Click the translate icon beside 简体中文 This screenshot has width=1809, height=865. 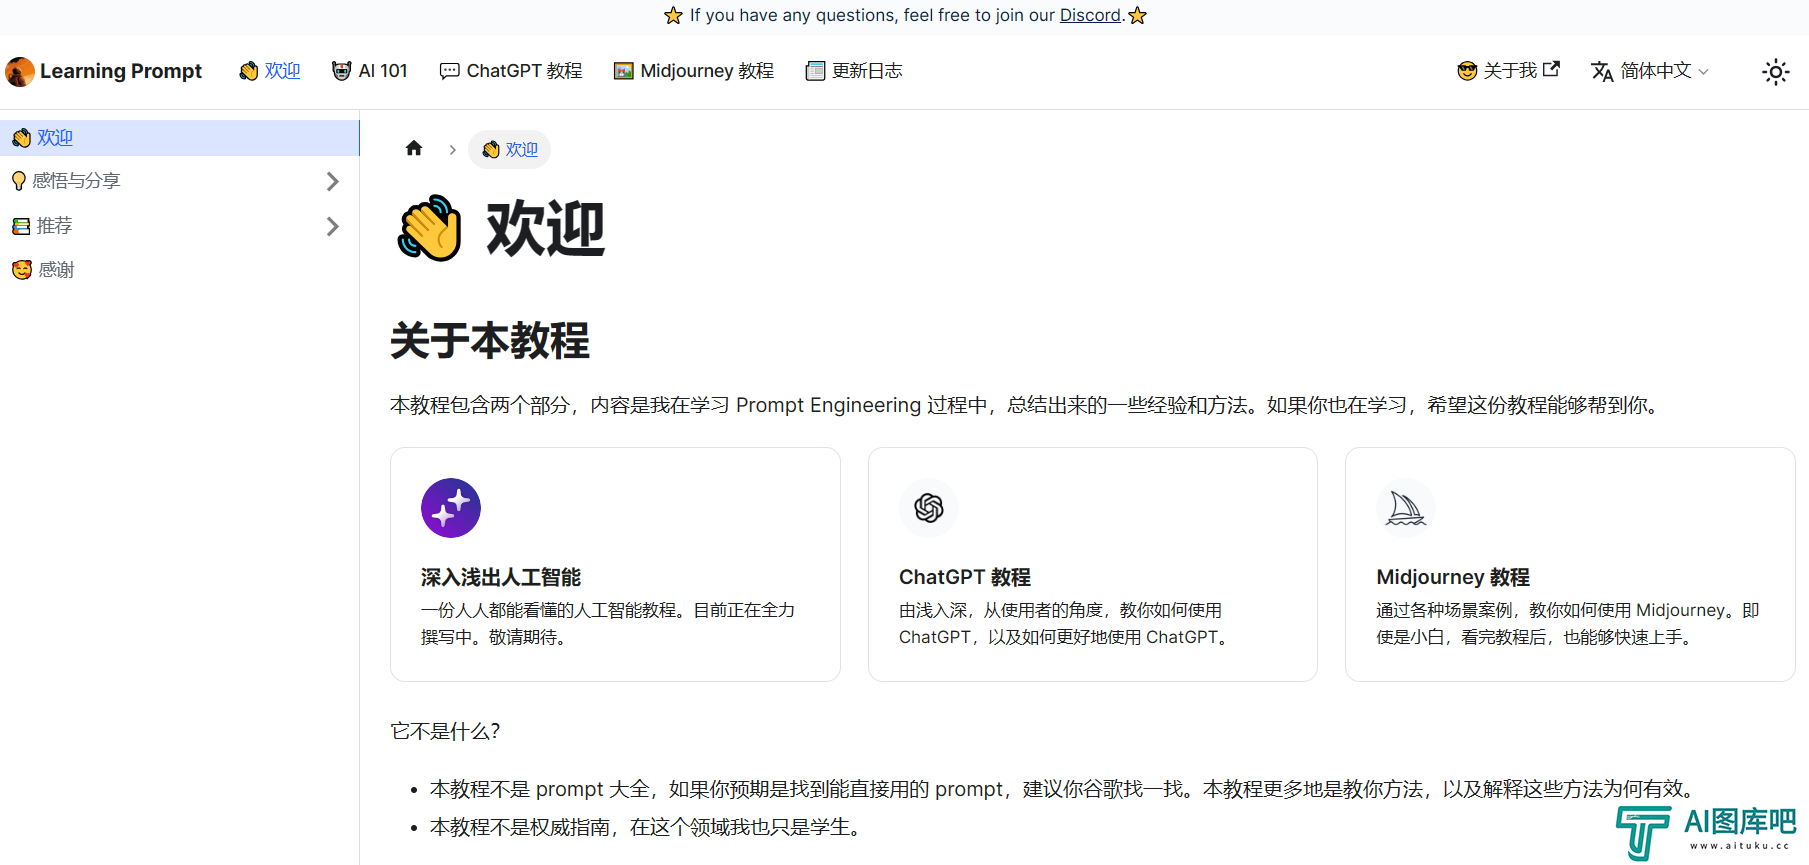click(x=1602, y=71)
